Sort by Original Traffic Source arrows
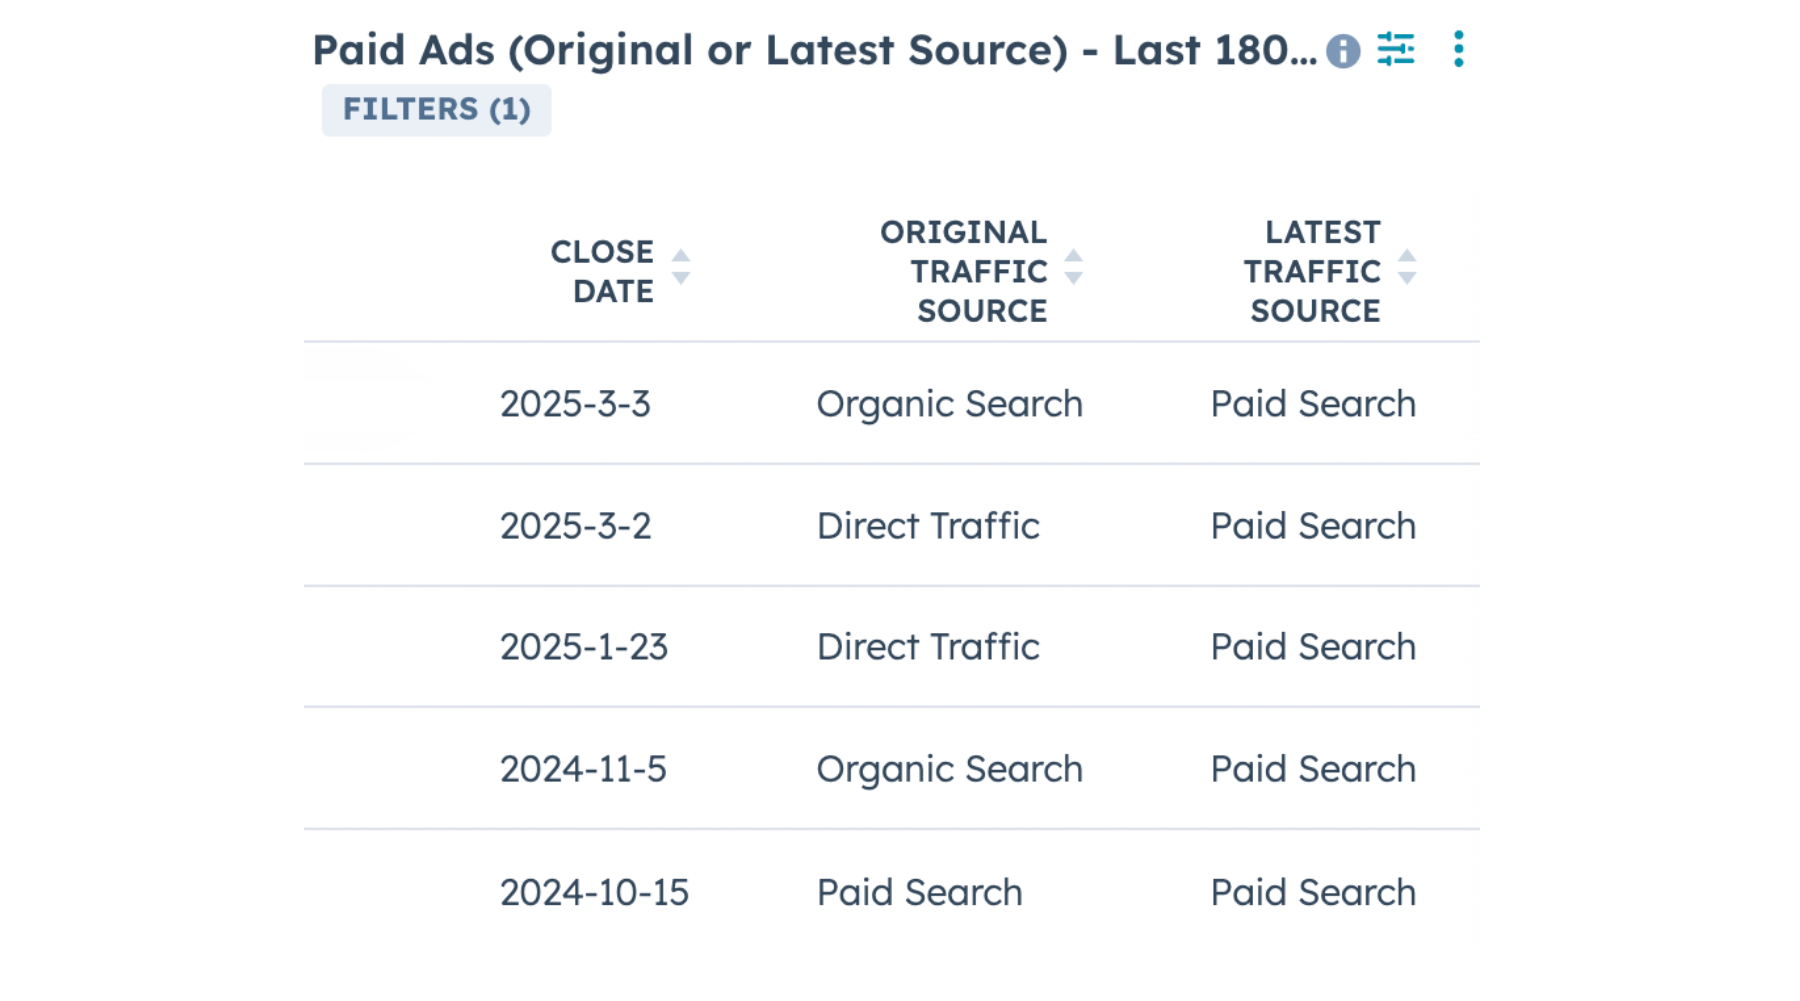Image resolution: width=1800 pixels, height=1001 pixels. click(x=1074, y=267)
